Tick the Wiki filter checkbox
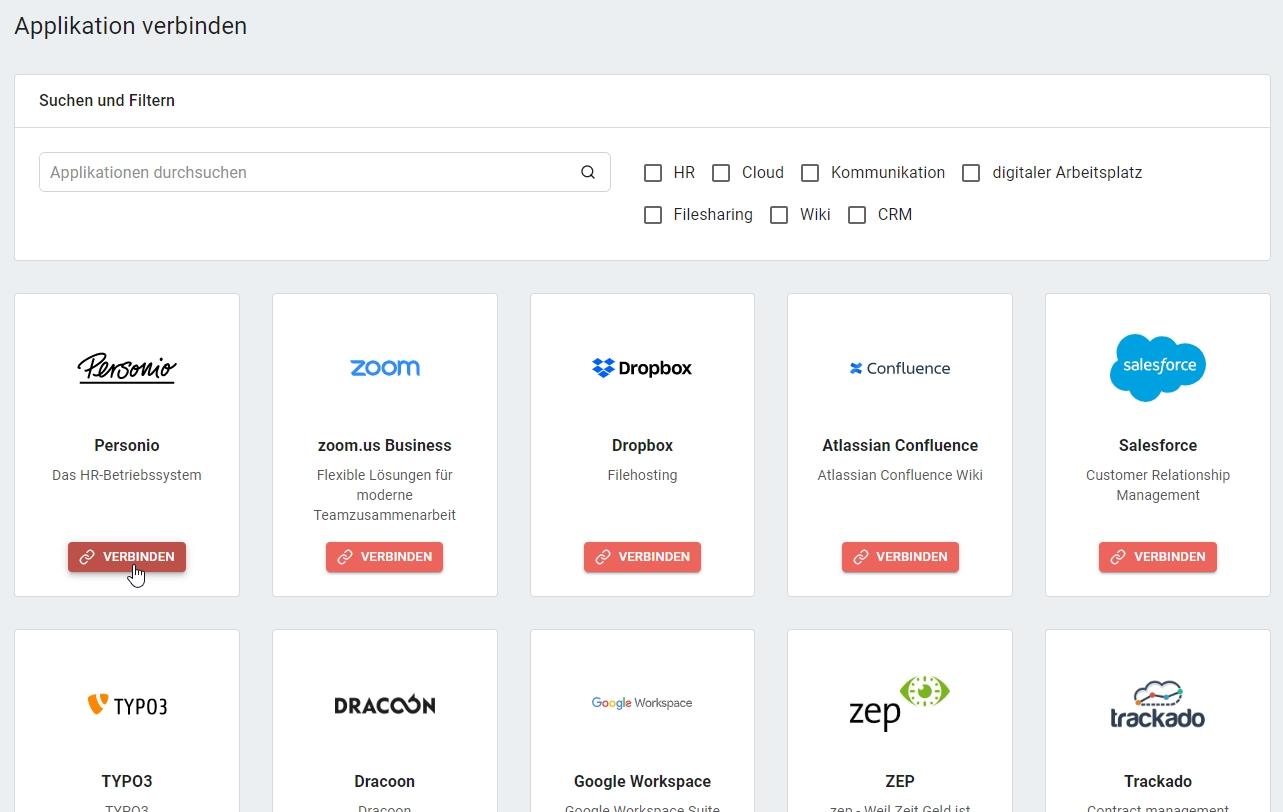This screenshot has height=812, width=1283. 779,215
